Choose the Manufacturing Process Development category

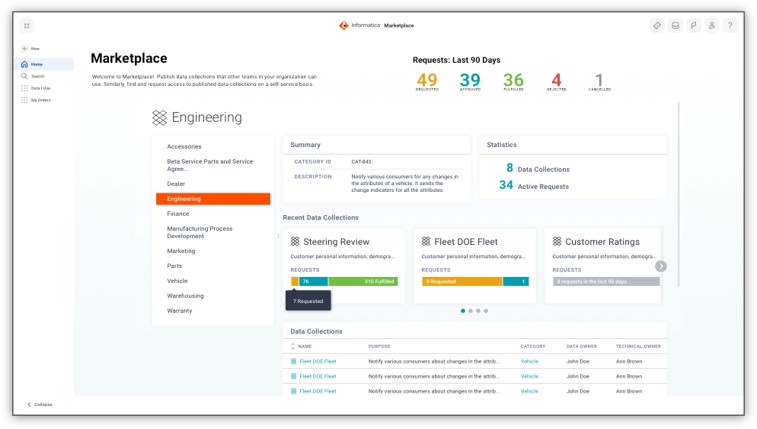tap(199, 232)
